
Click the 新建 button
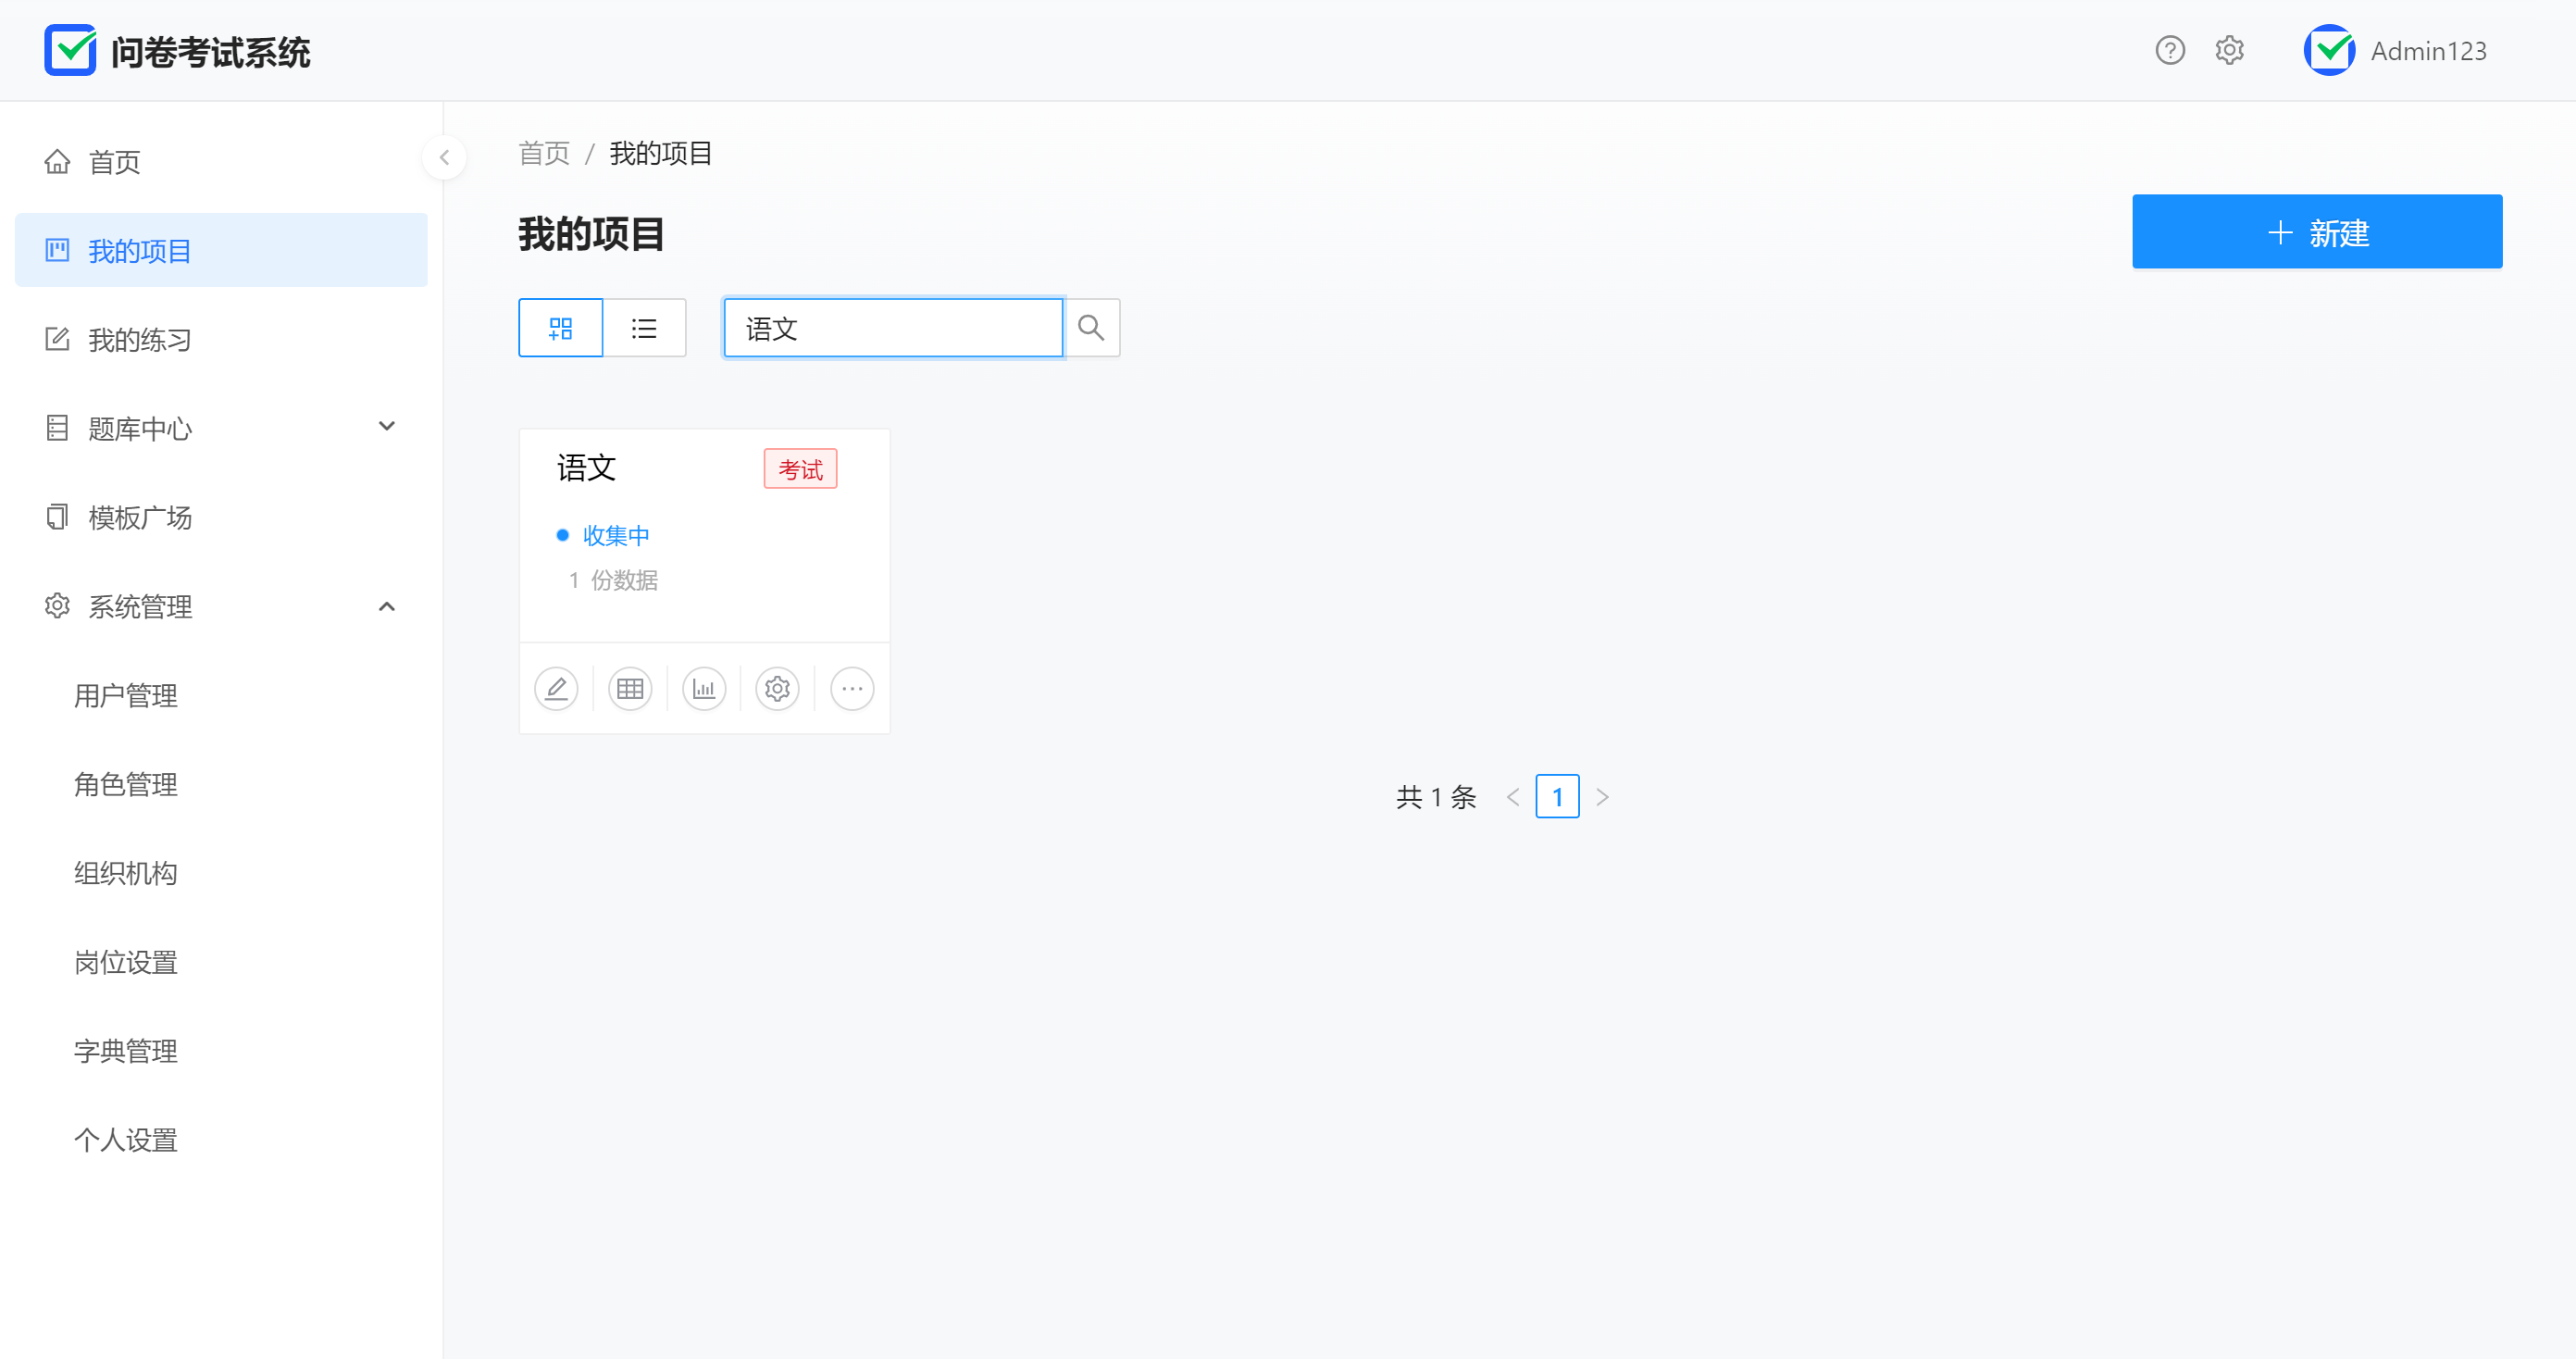(x=2317, y=232)
